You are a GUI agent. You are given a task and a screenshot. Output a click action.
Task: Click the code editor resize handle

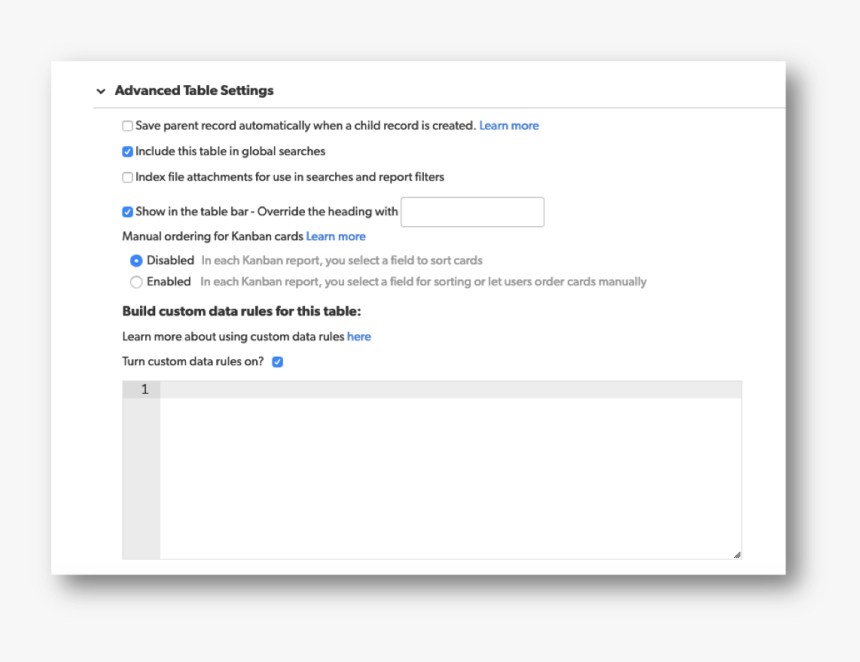pyautogui.click(x=737, y=554)
